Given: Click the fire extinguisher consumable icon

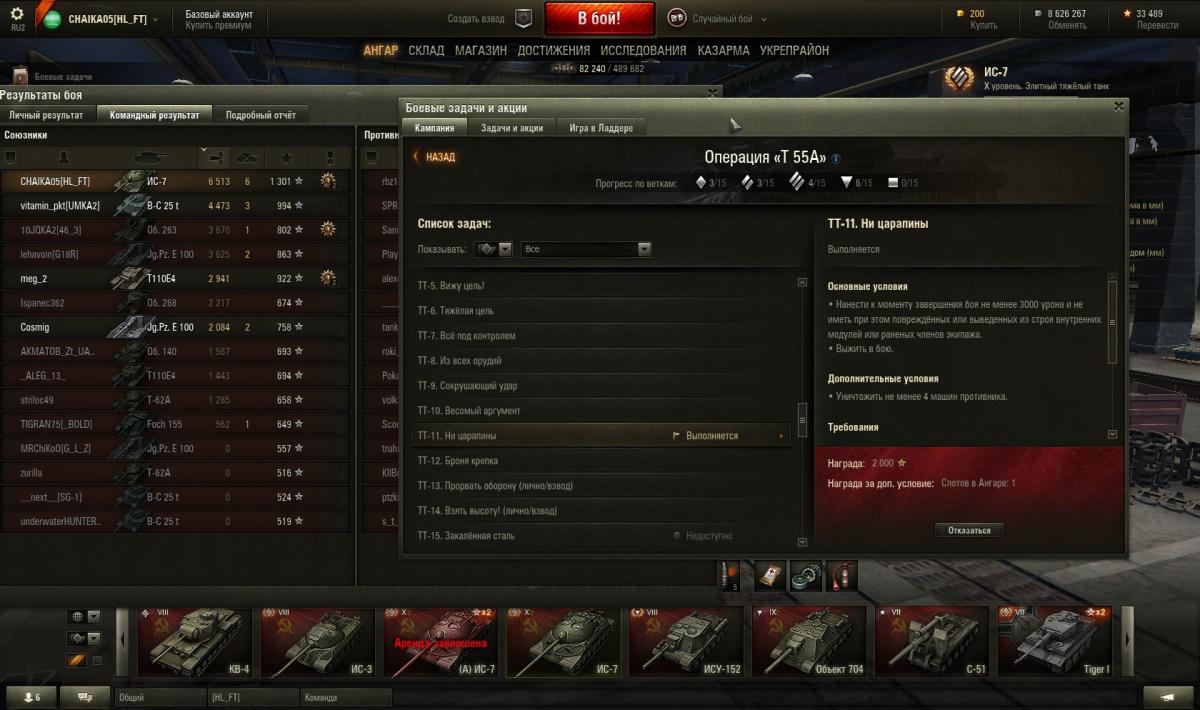Looking at the screenshot, I should pyautogui.click(x=842, y=574).
